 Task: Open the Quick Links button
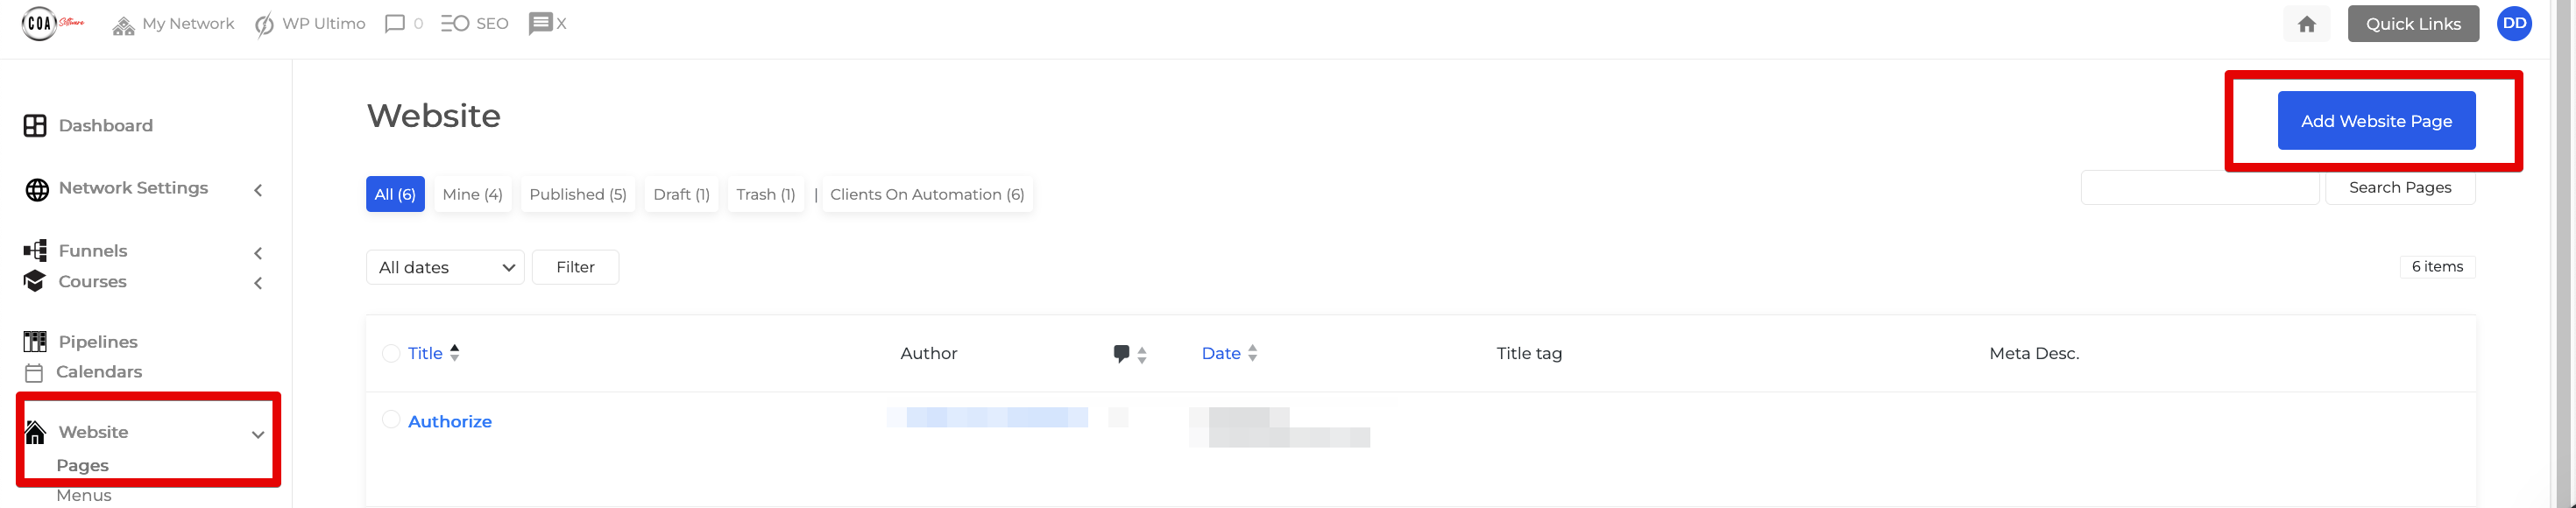point(2412,24)
